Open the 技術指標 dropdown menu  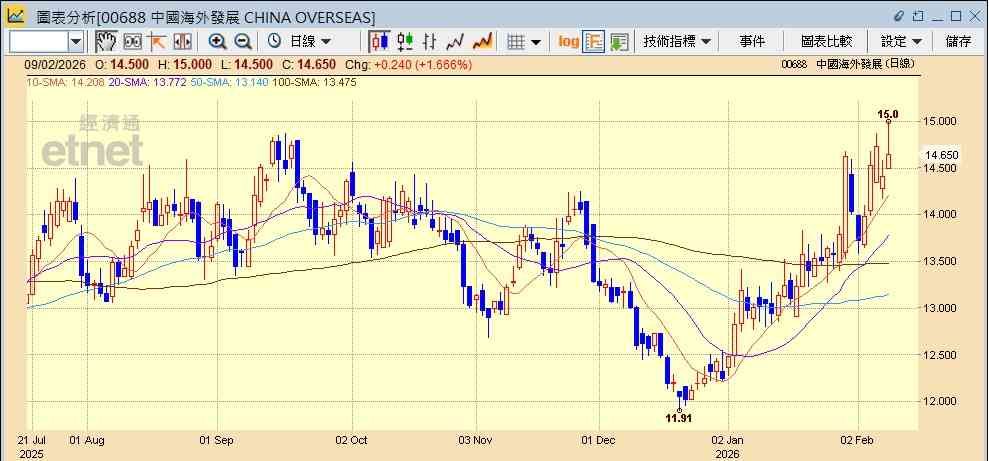677,42
